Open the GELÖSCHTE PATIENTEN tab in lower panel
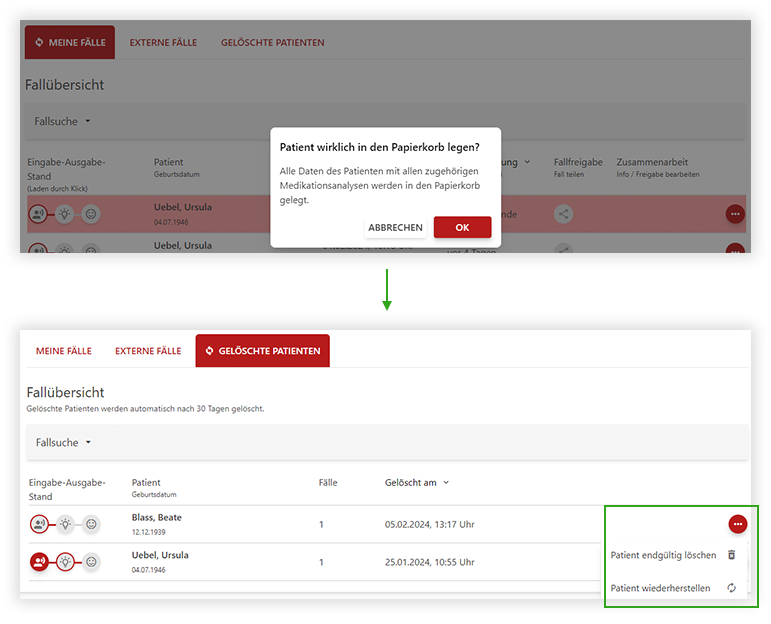771x624 pixels. coord(262,351)
